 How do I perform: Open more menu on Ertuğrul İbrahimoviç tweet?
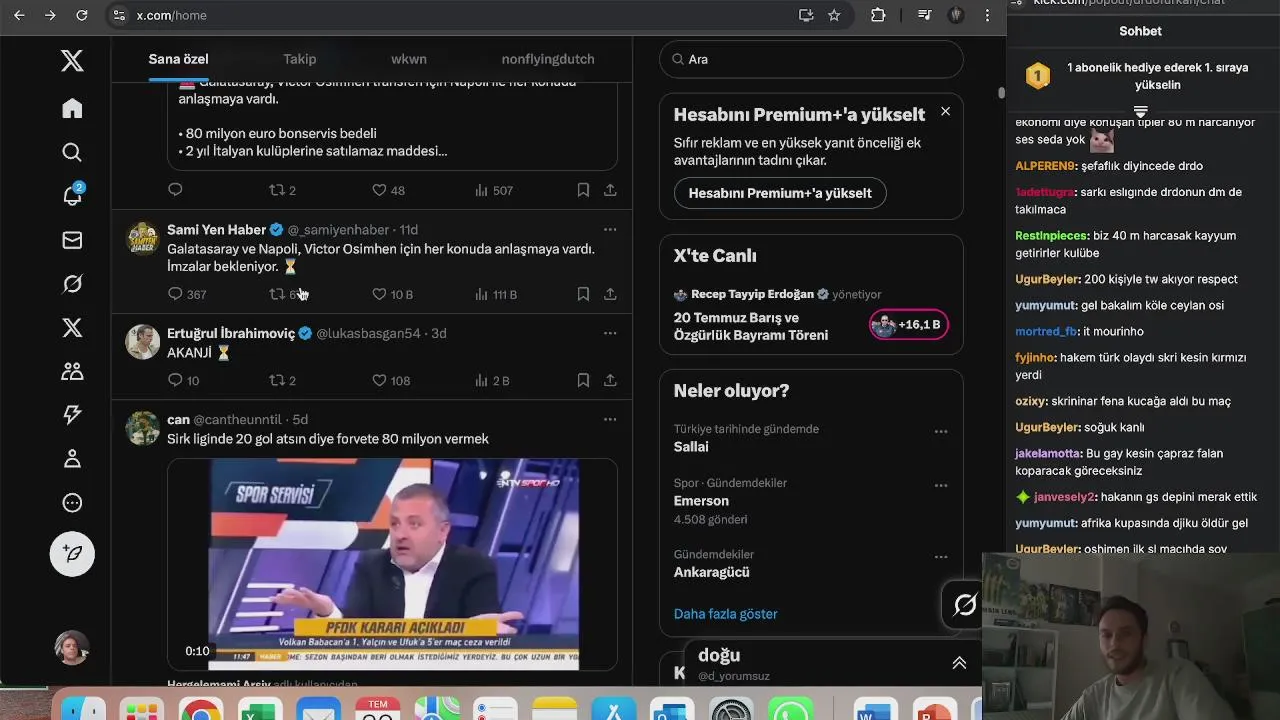click(610, 333)
